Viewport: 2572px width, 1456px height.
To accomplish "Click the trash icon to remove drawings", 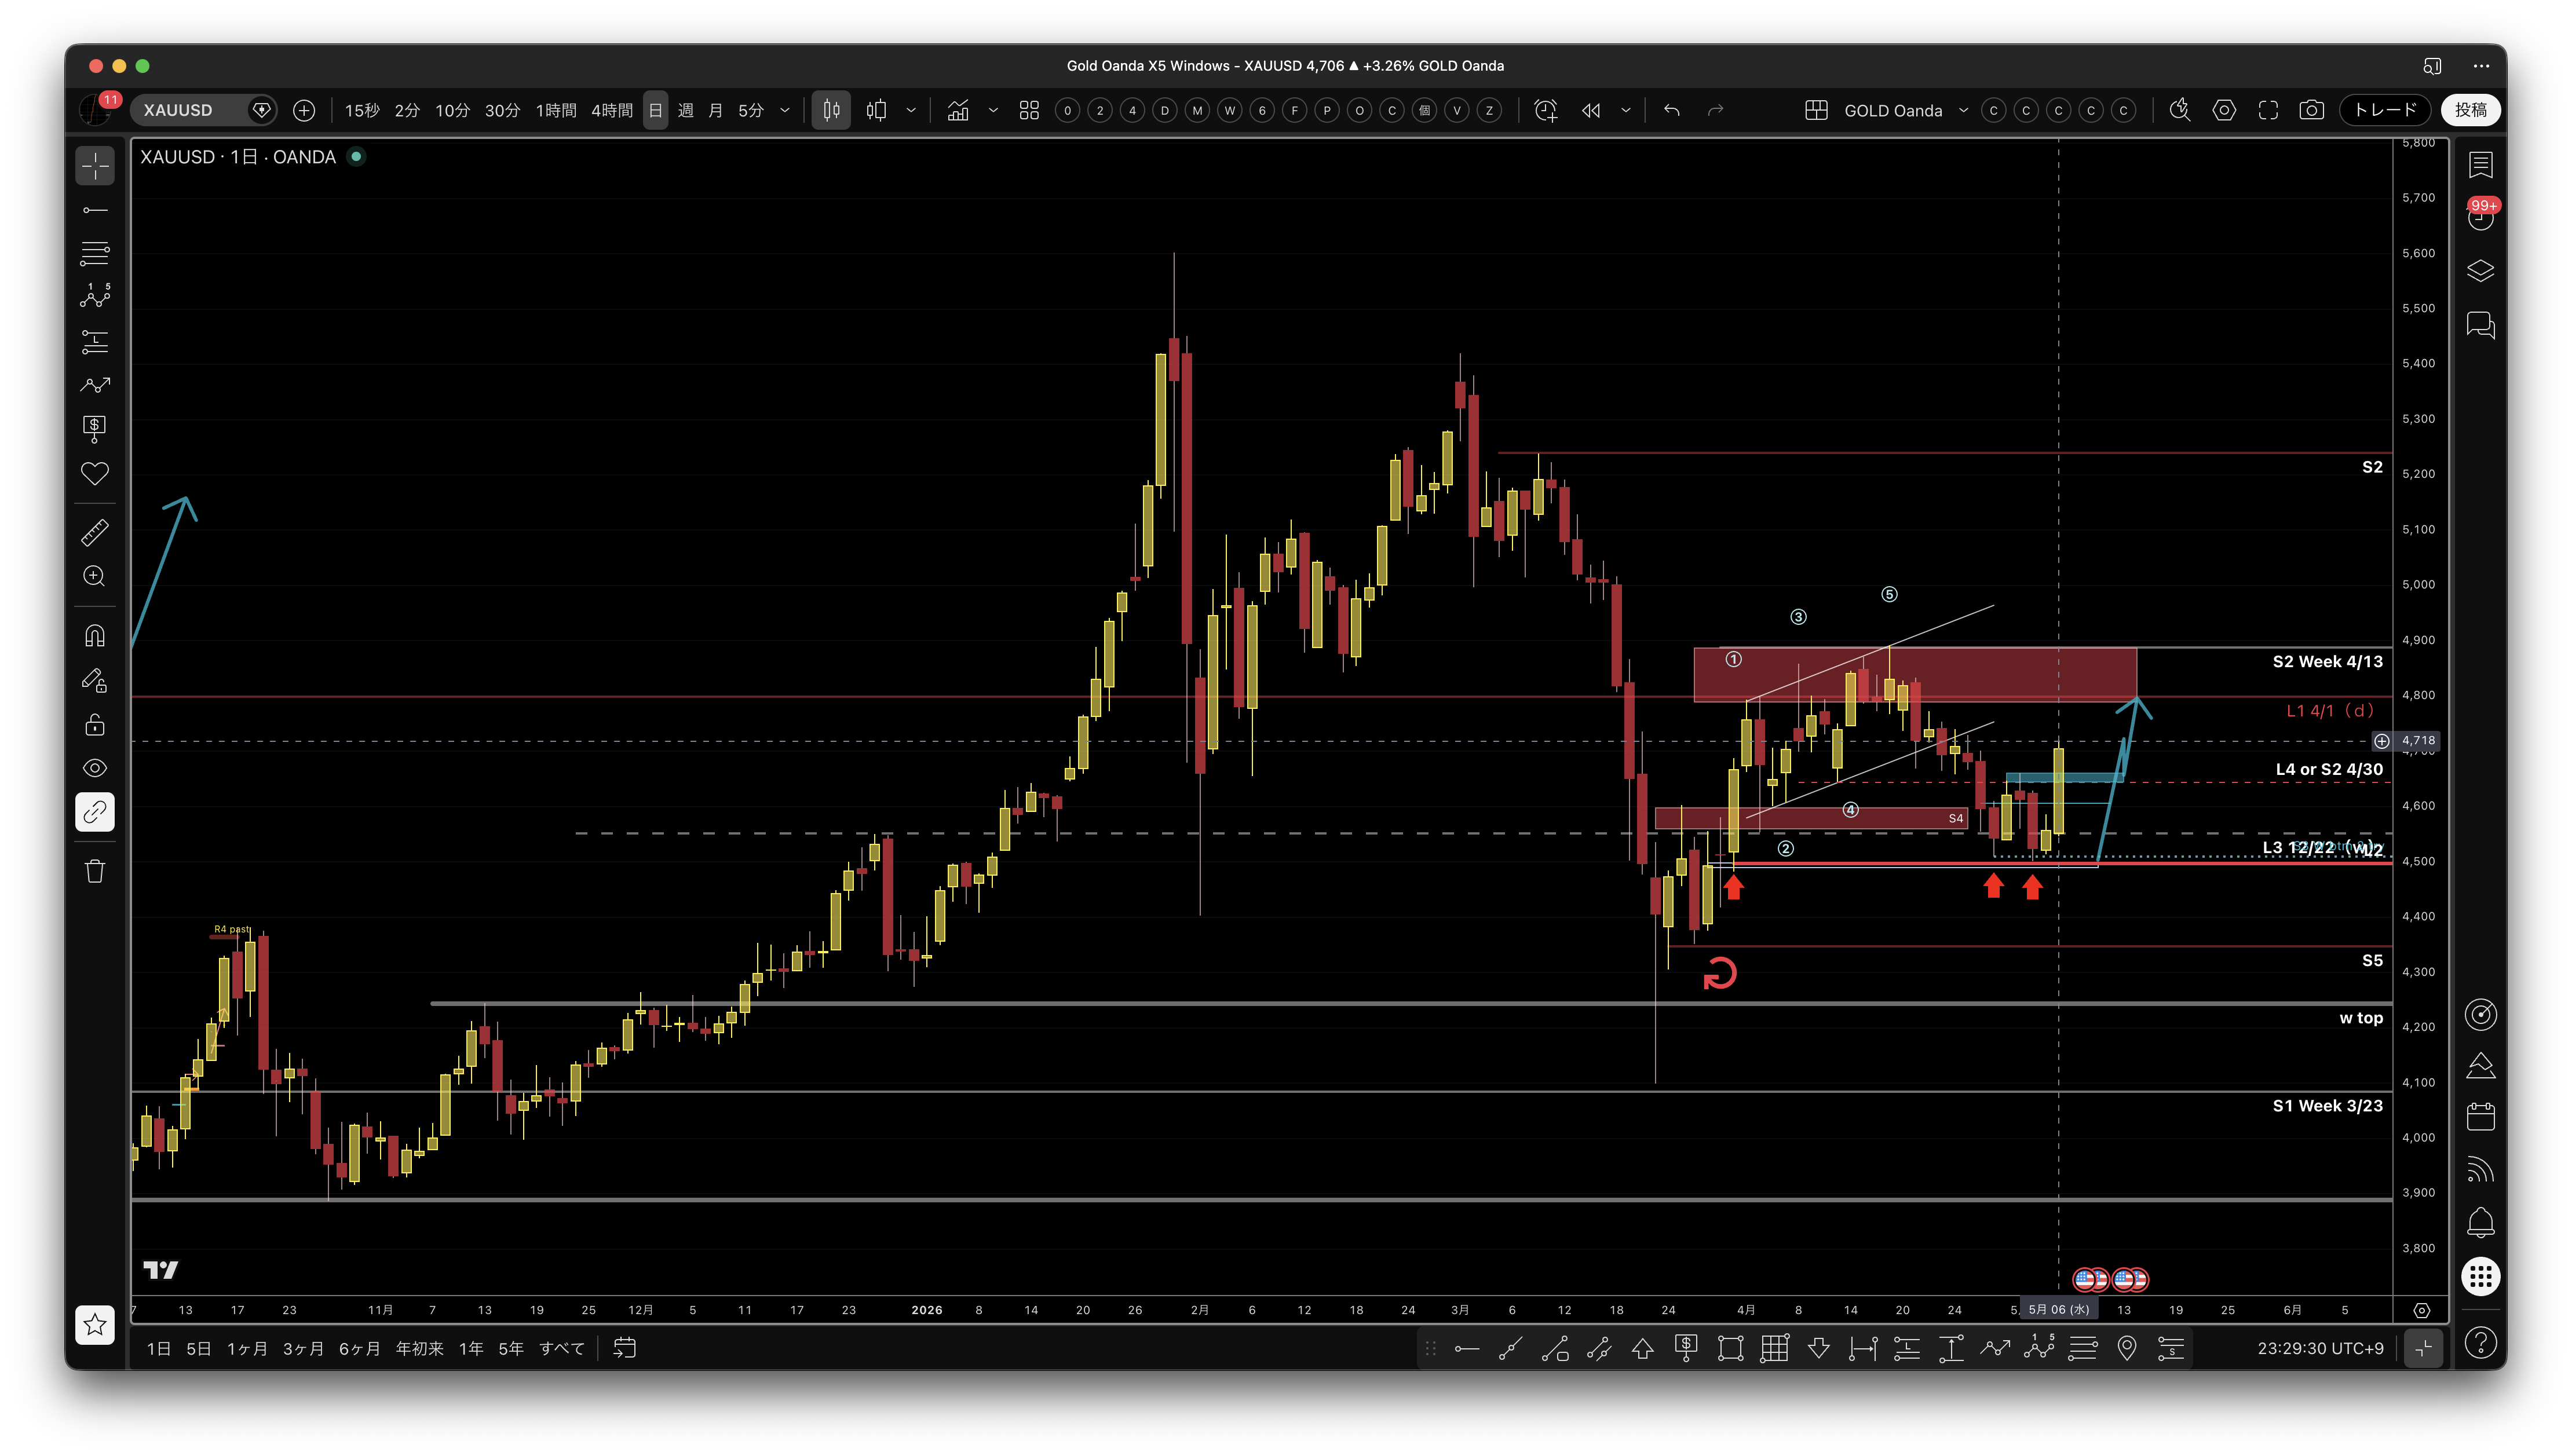I will point(95,871).
